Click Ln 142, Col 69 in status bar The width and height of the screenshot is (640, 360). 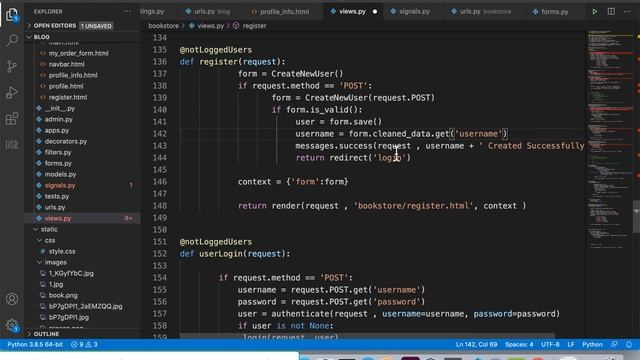pos(476,344)
